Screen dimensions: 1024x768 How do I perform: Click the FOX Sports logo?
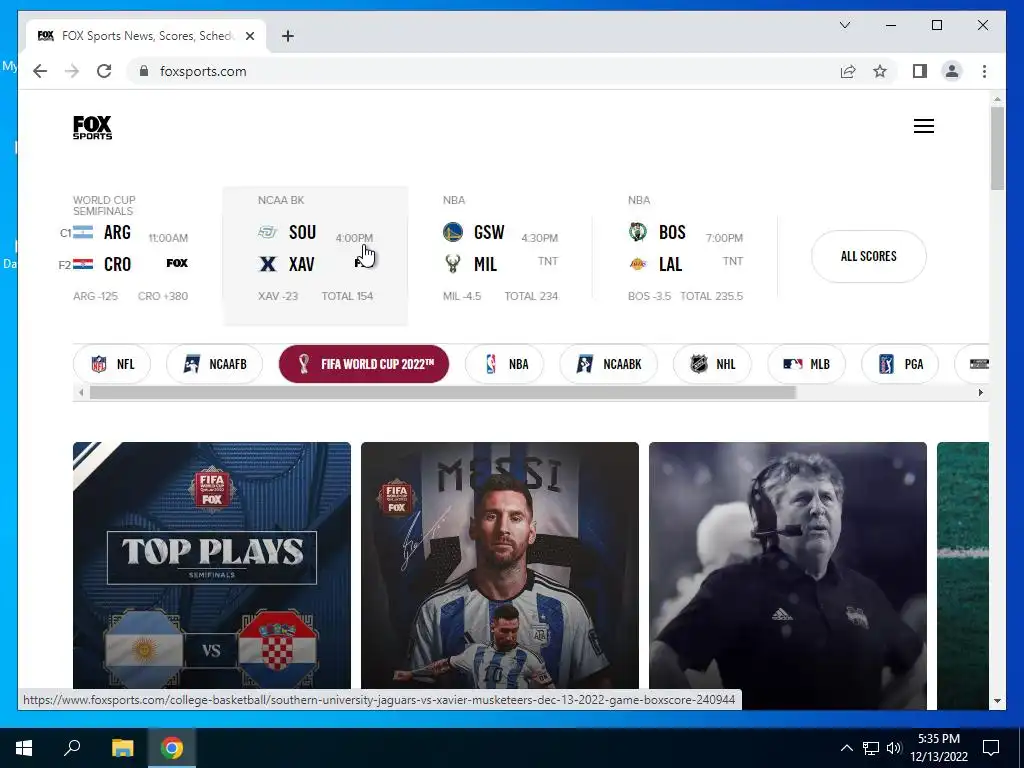(x=92, y=127)
